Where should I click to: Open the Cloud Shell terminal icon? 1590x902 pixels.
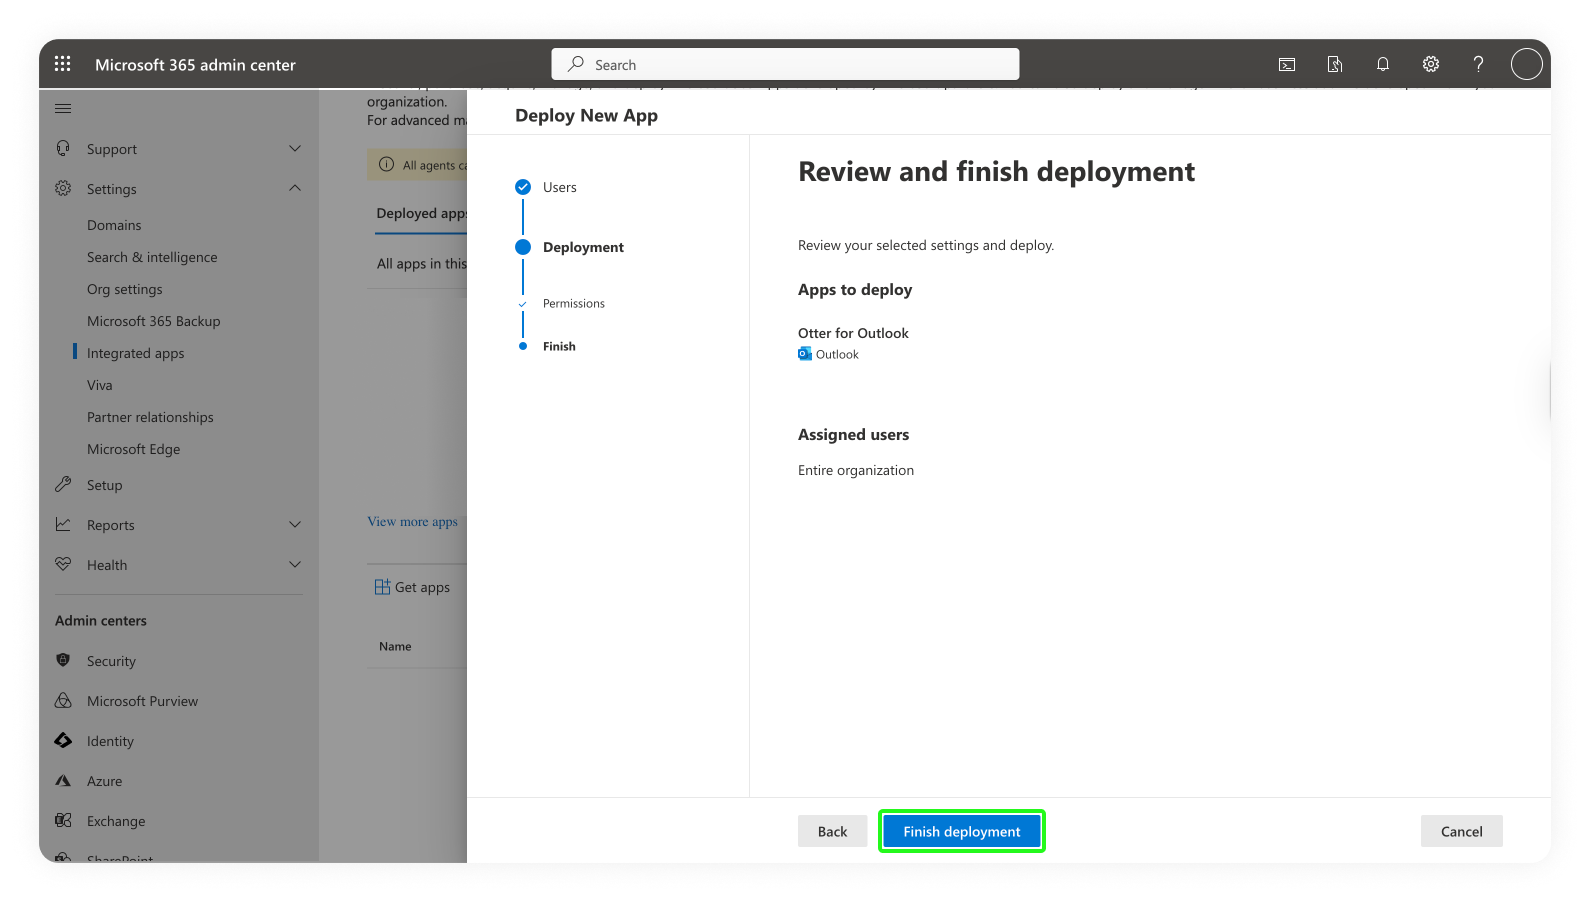point(1287,65)
